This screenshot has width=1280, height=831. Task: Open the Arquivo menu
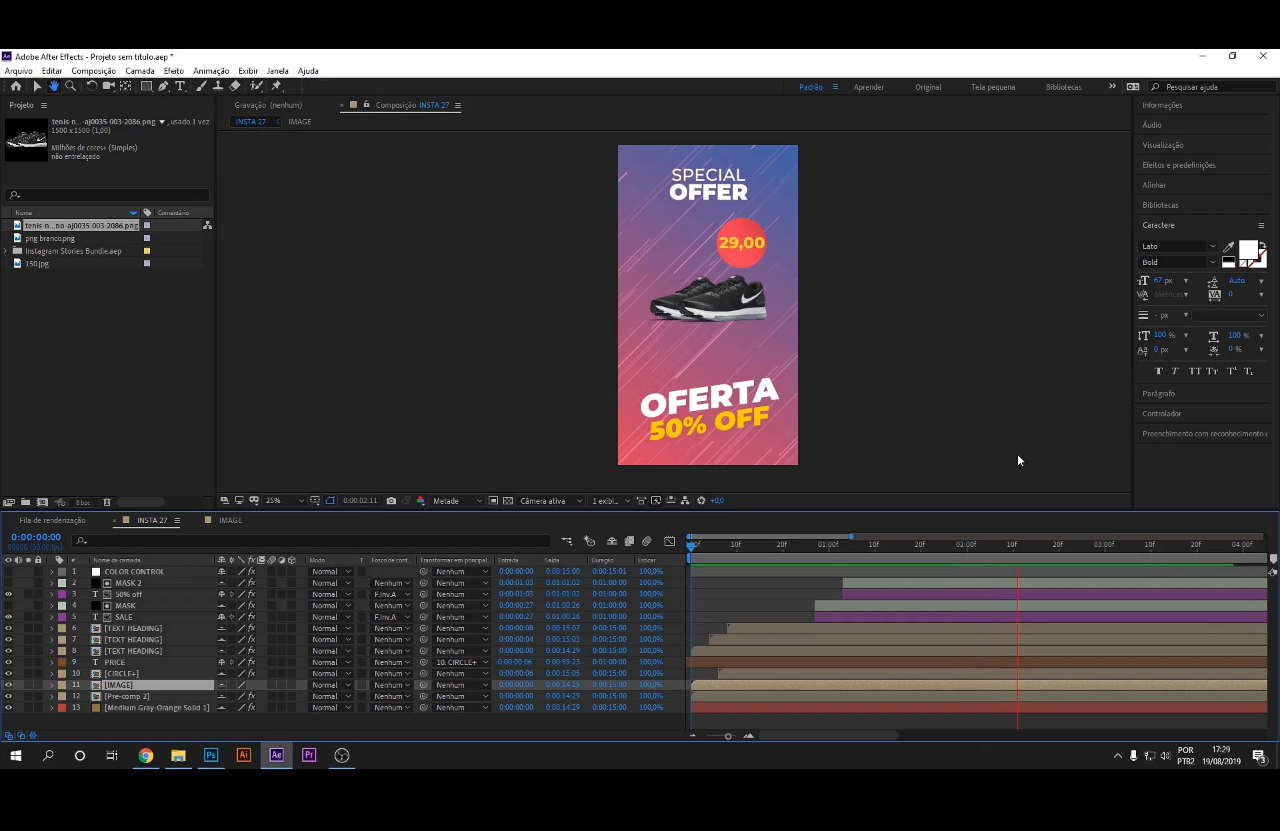click(18, 71)
